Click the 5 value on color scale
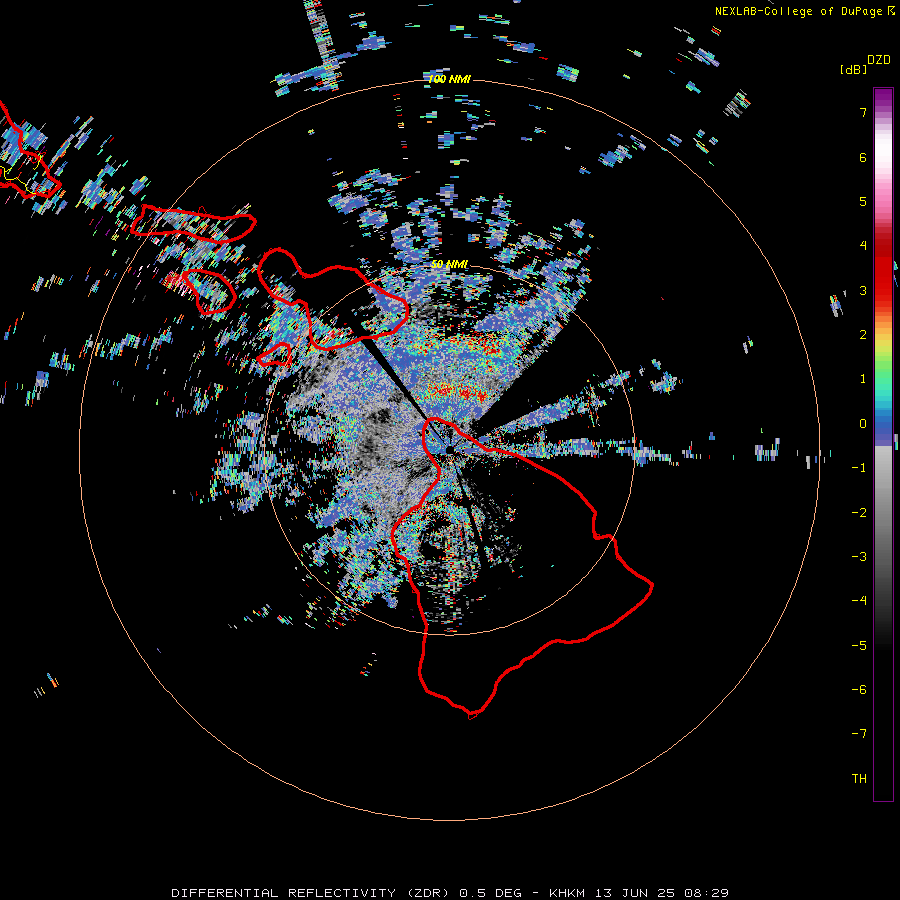Image resolution: width=900 pixels, height=900 pixels. click(x=863, y=201)
